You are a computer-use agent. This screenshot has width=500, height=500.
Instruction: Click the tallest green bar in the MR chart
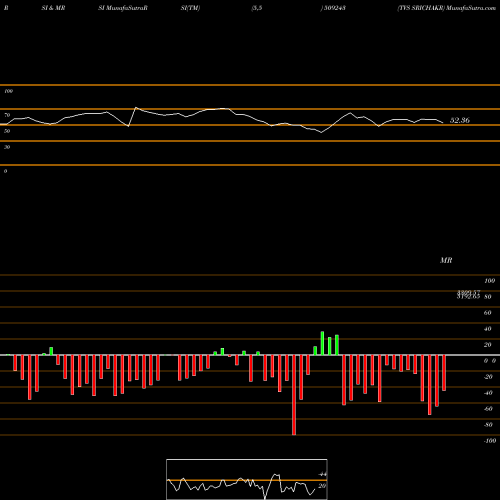click(x=322, y=343)
